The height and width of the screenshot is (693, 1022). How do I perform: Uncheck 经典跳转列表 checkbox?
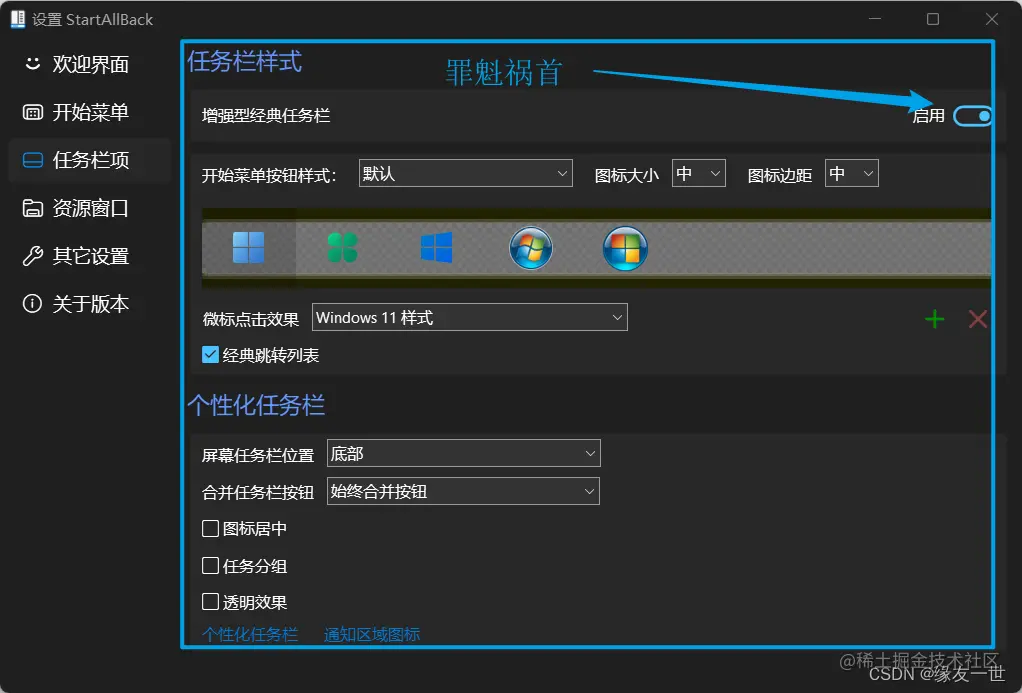[210, 354]
